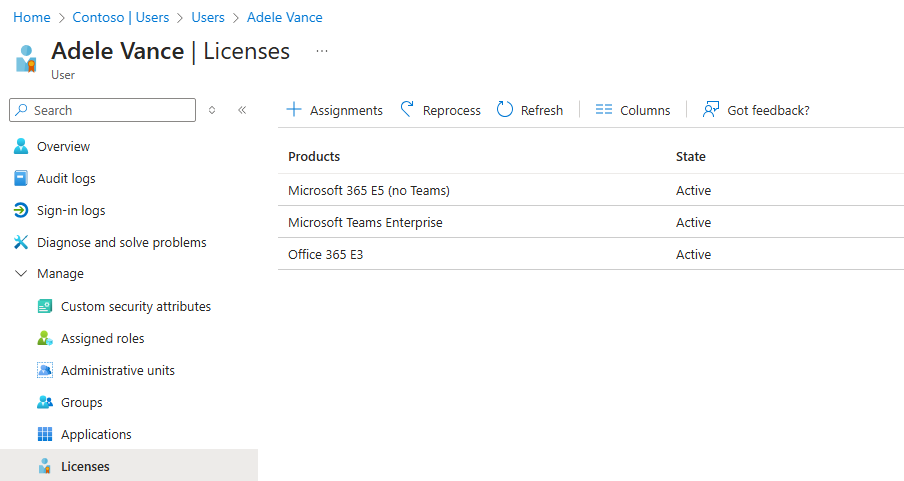Viewport: 904px width, 481px height.
Task: Click the Administrative units icon
Action: [x=45, y=370]
